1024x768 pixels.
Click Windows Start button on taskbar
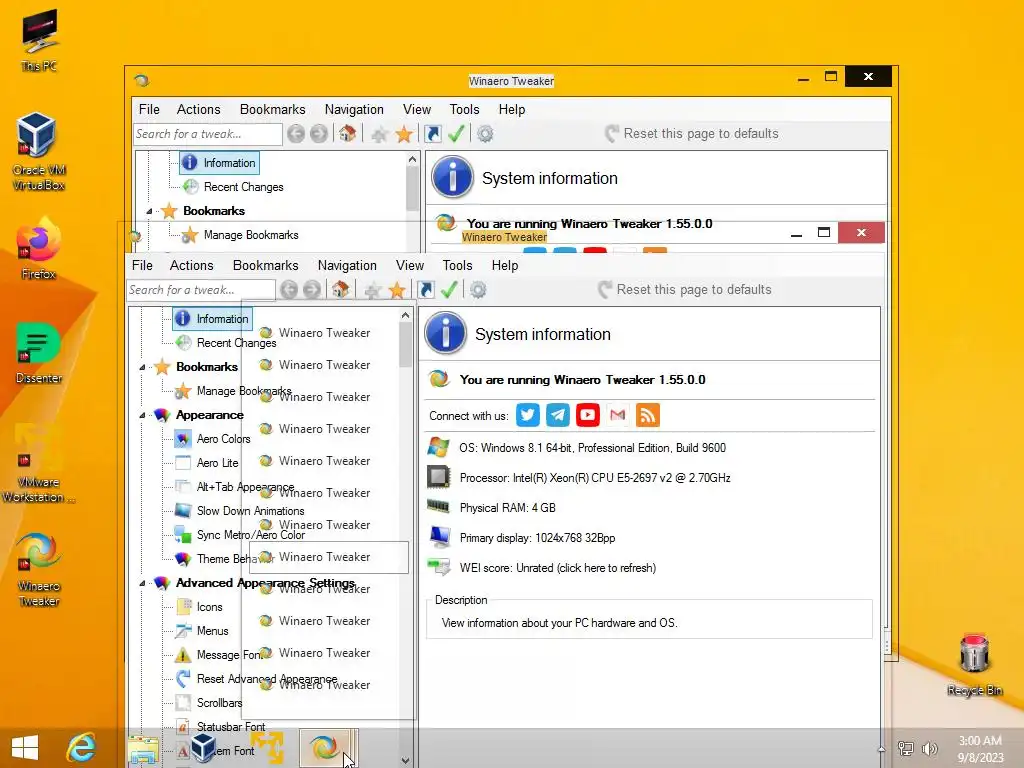click(25, 748)
